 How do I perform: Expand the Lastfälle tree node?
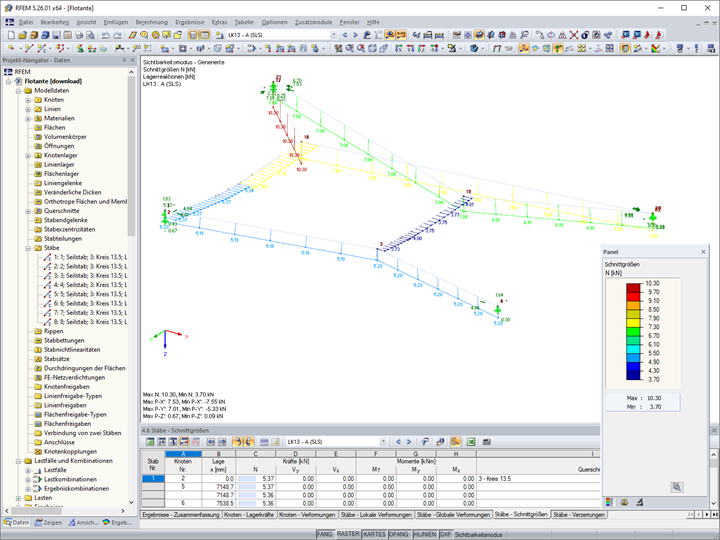(x=28, y=470)
